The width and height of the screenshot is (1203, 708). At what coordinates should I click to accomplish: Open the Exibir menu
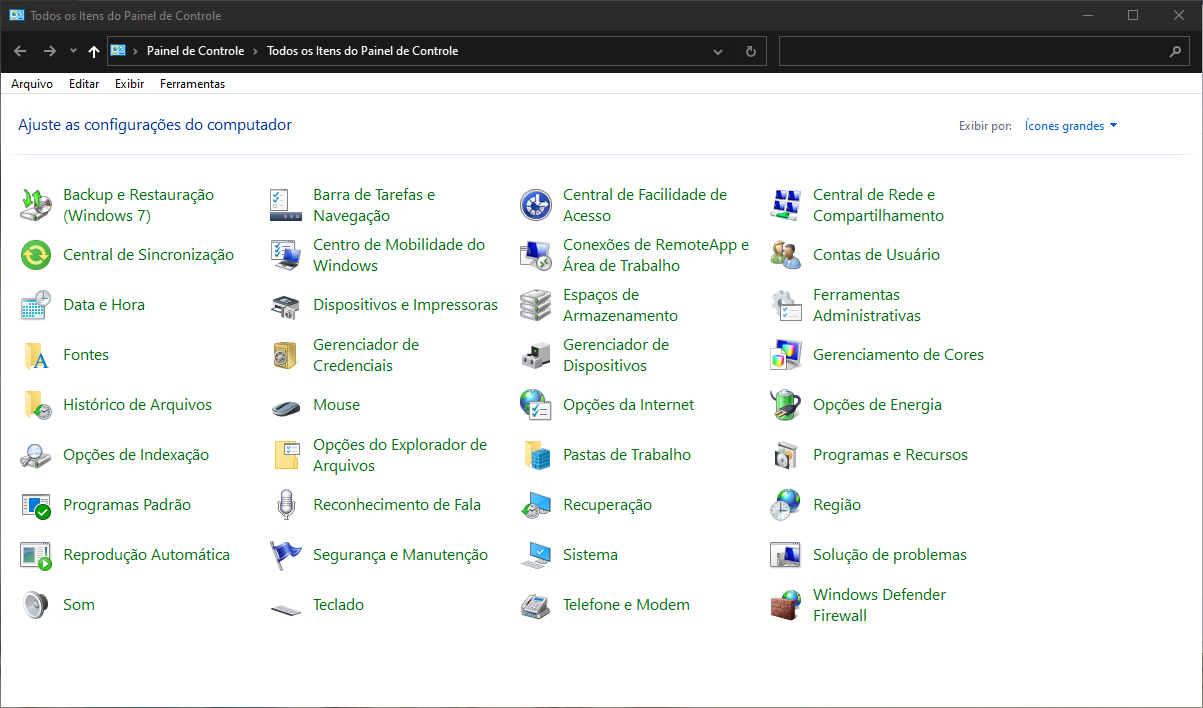tap(129, 83)
